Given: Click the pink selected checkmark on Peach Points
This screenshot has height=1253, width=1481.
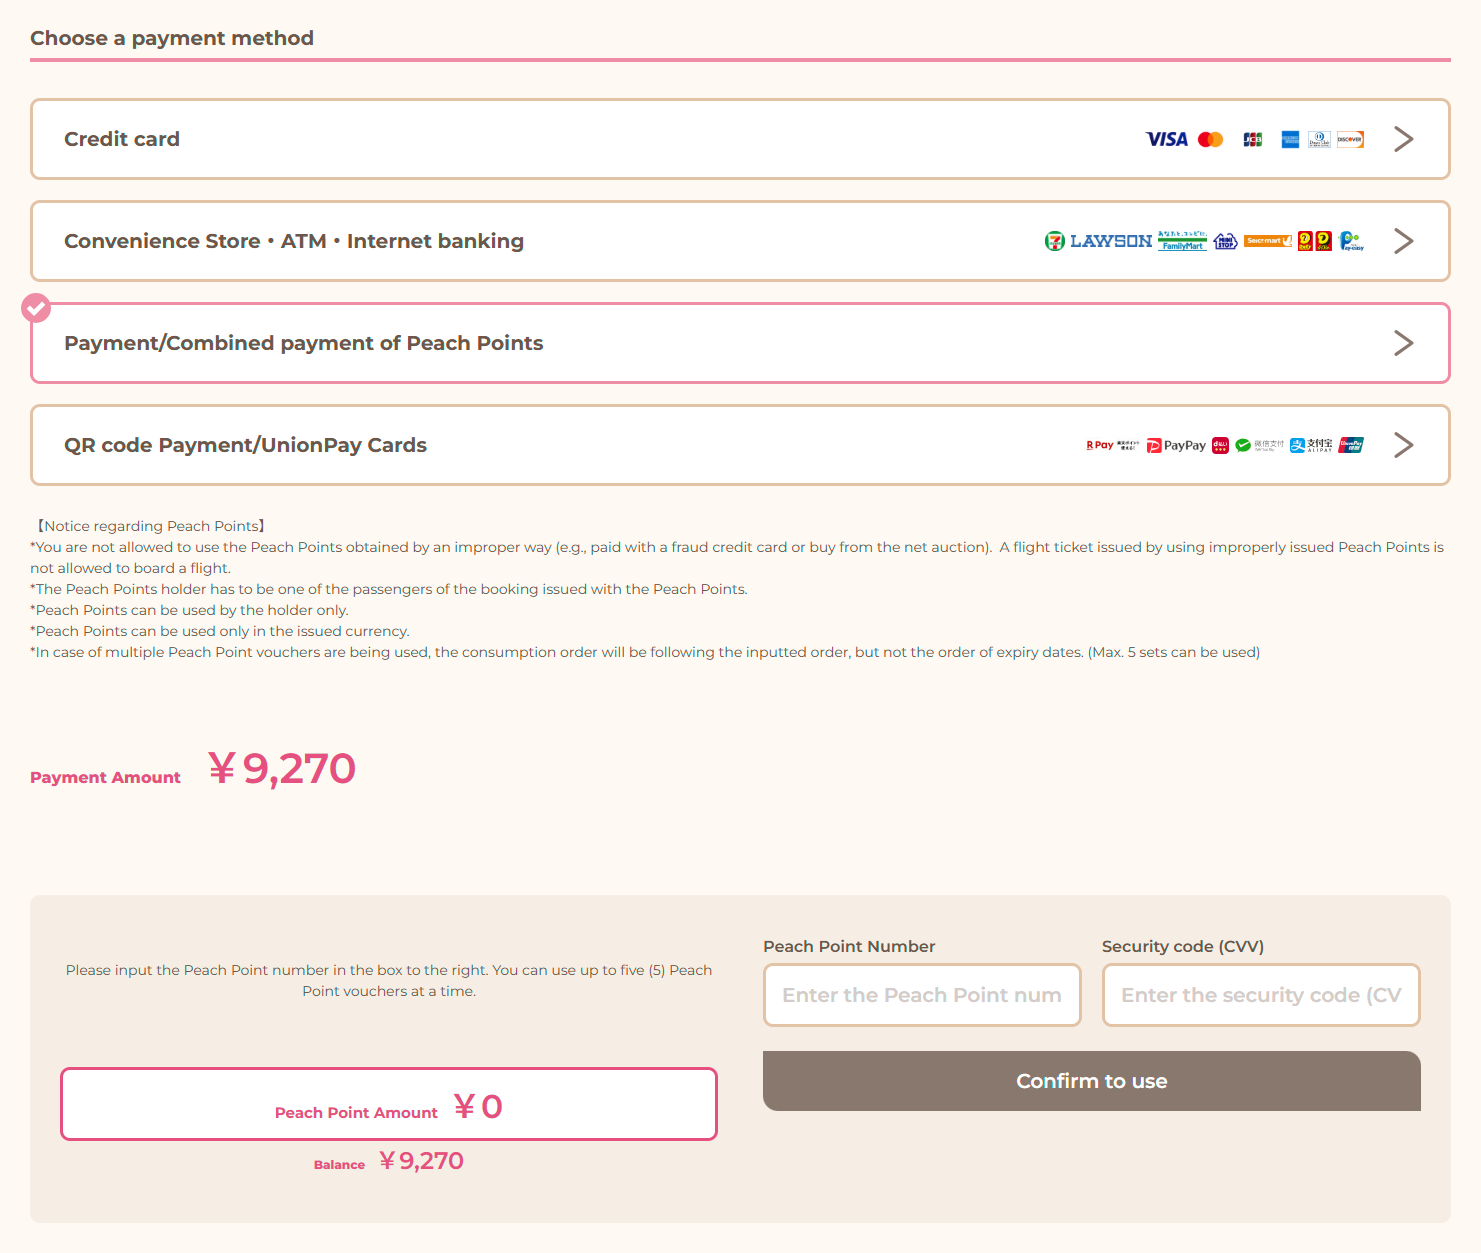Looking at the screenshot, I should 36,308.
